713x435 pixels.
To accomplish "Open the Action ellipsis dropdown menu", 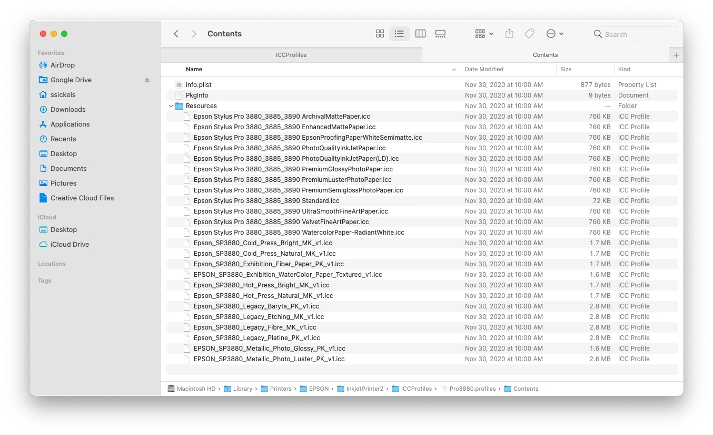I will (554, 34).
